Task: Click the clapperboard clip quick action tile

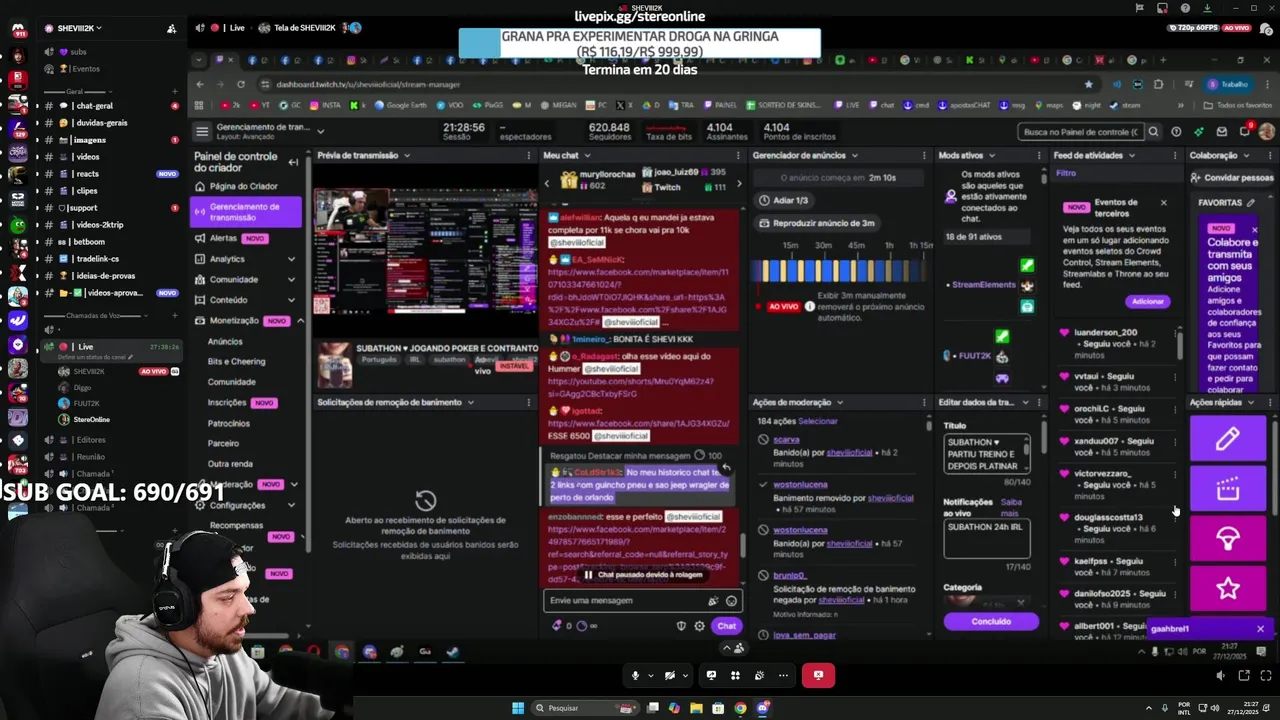Action: click(x=1228, y=489)
